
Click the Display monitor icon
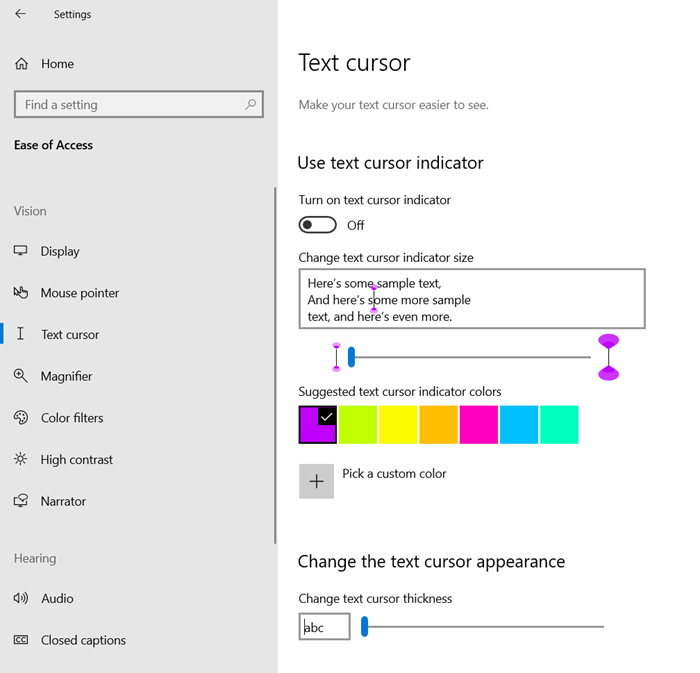point(21,251)
